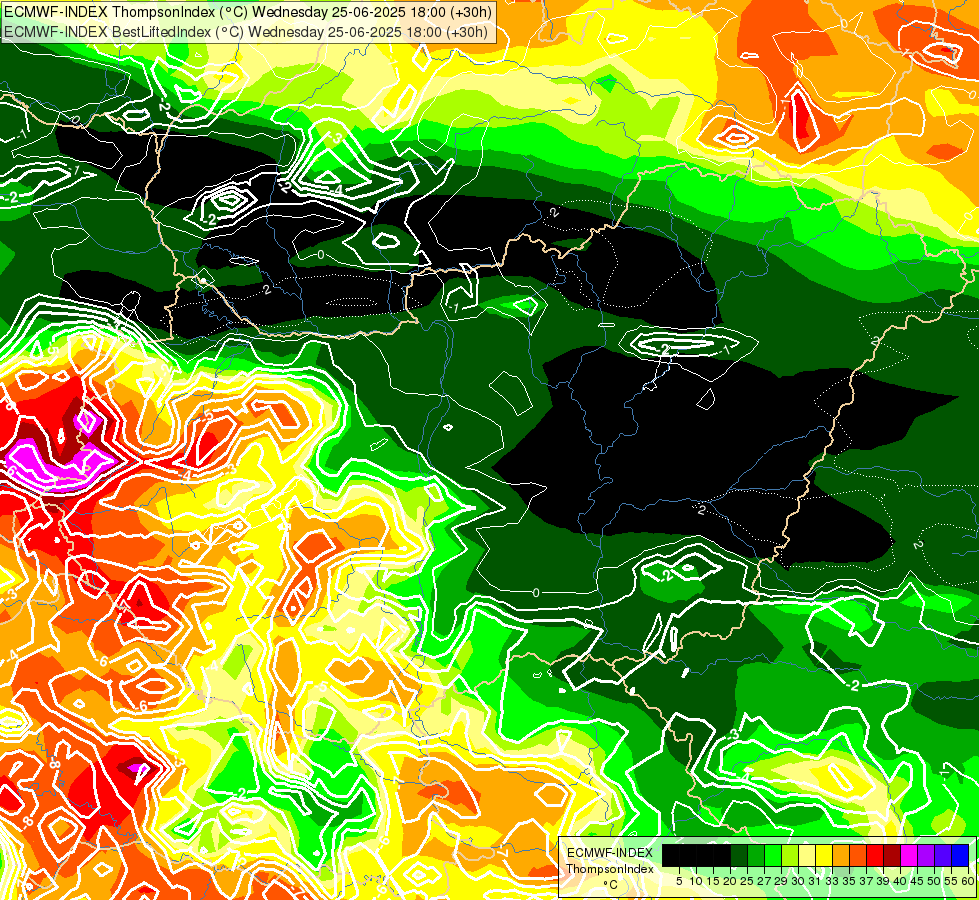The height and width of the screenshot is (900, 979).
Task: Pick the purple 45–50 legend swatch
Action: click(x=927, y=856)
